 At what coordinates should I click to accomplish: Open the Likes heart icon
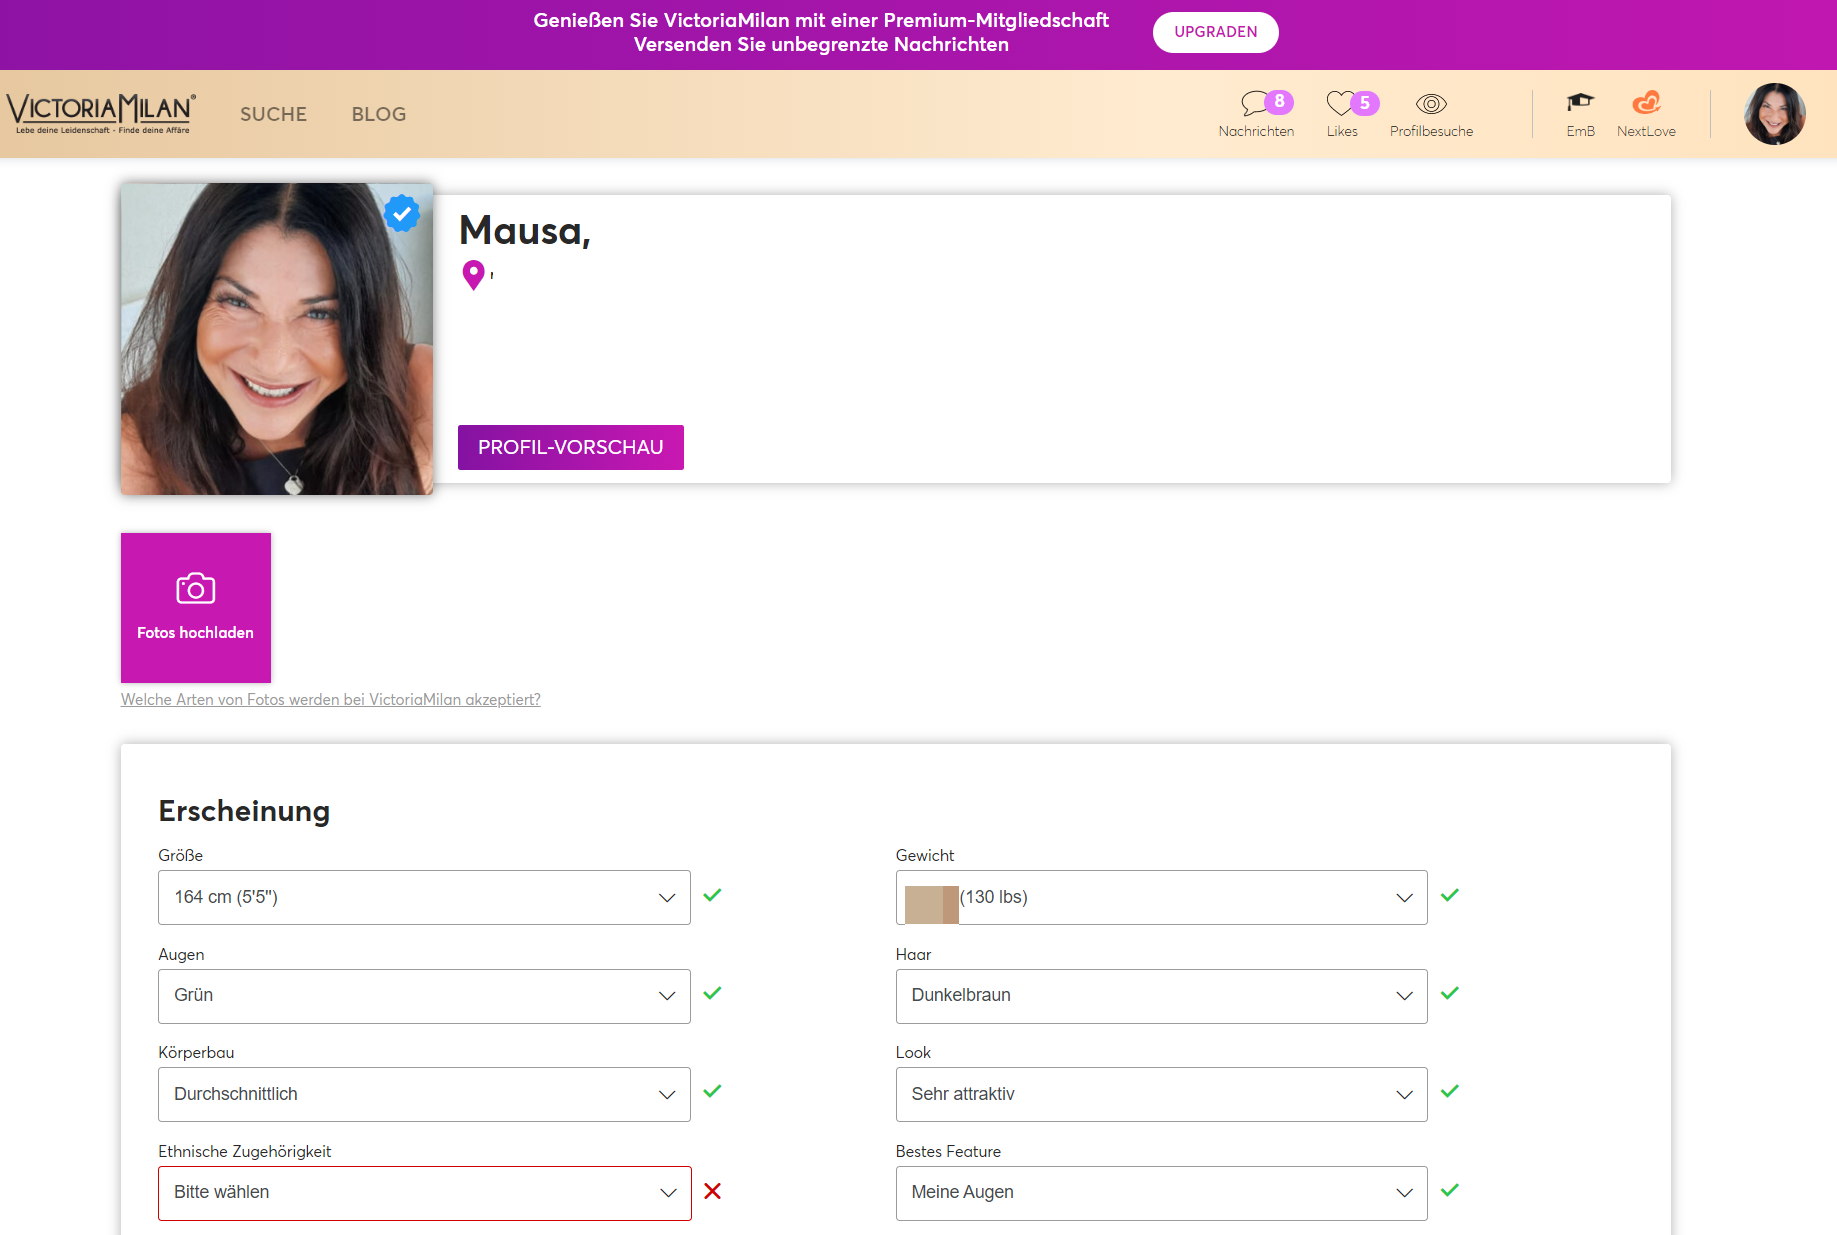[1339, 103]
